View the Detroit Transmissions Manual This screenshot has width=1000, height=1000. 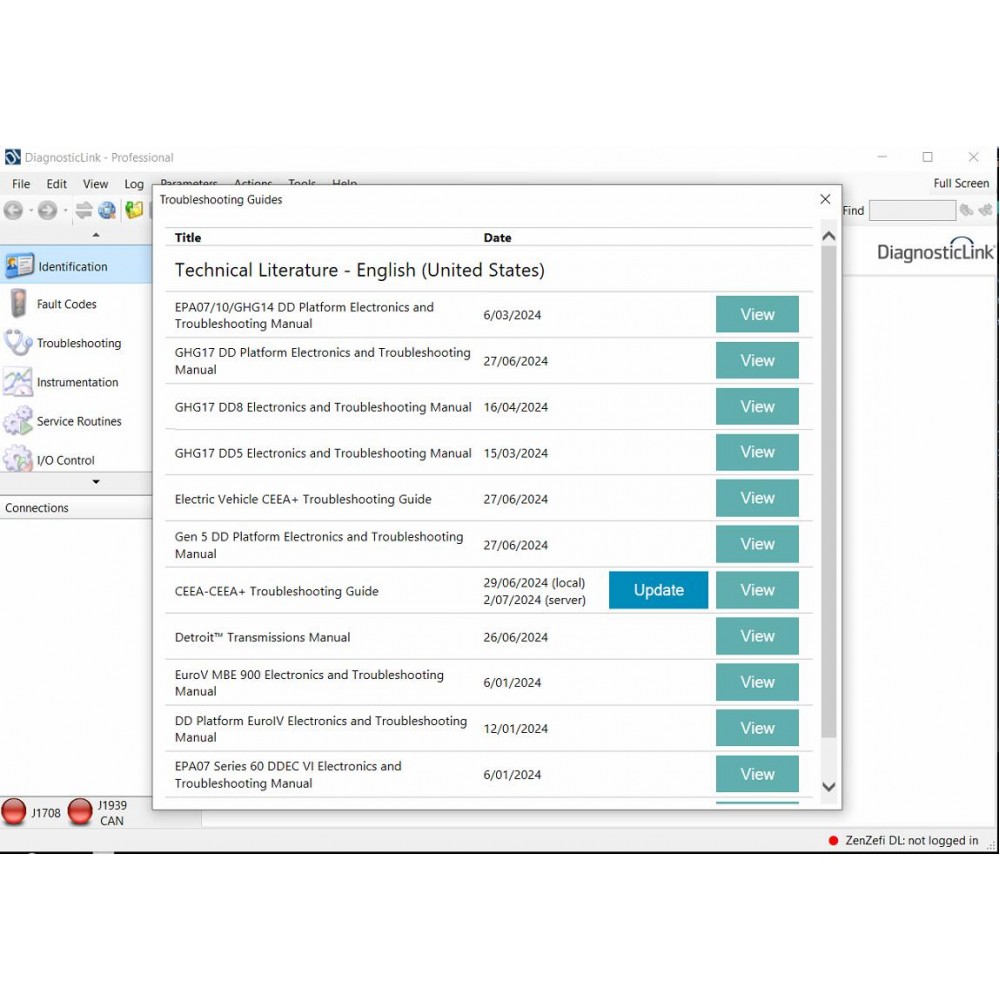pos(757,636)
